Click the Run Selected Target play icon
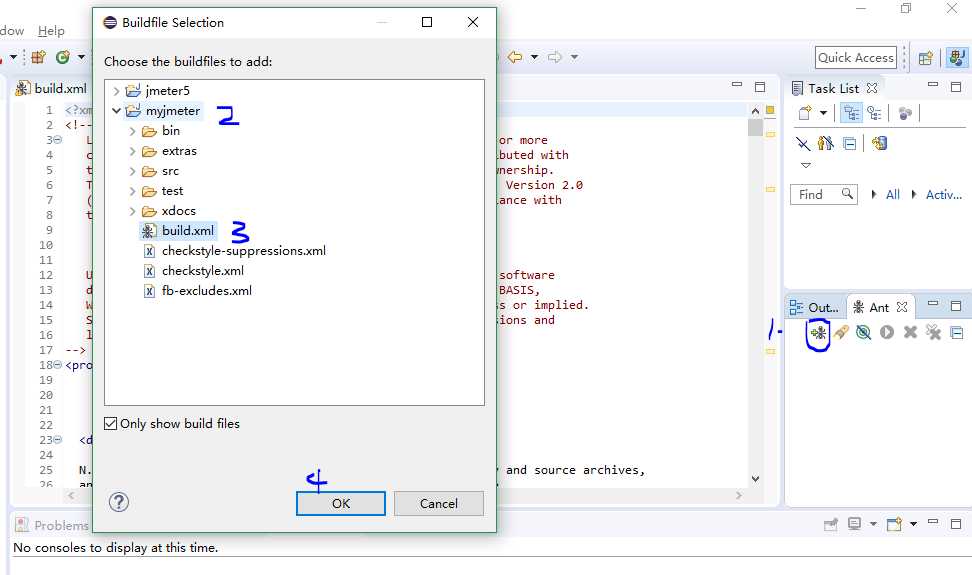 tap(887, 333)
